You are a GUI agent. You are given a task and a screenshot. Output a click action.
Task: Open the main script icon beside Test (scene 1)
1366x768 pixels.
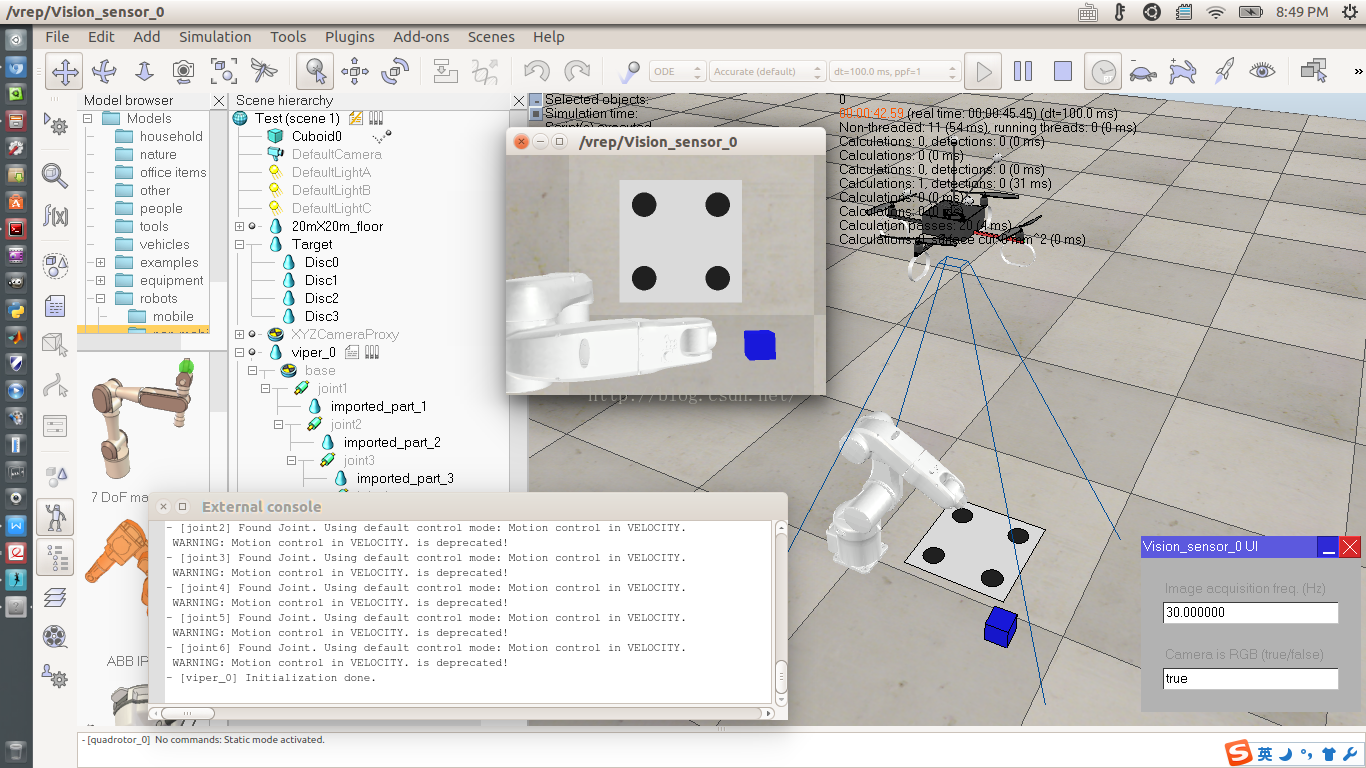click(x=355, y=118)
